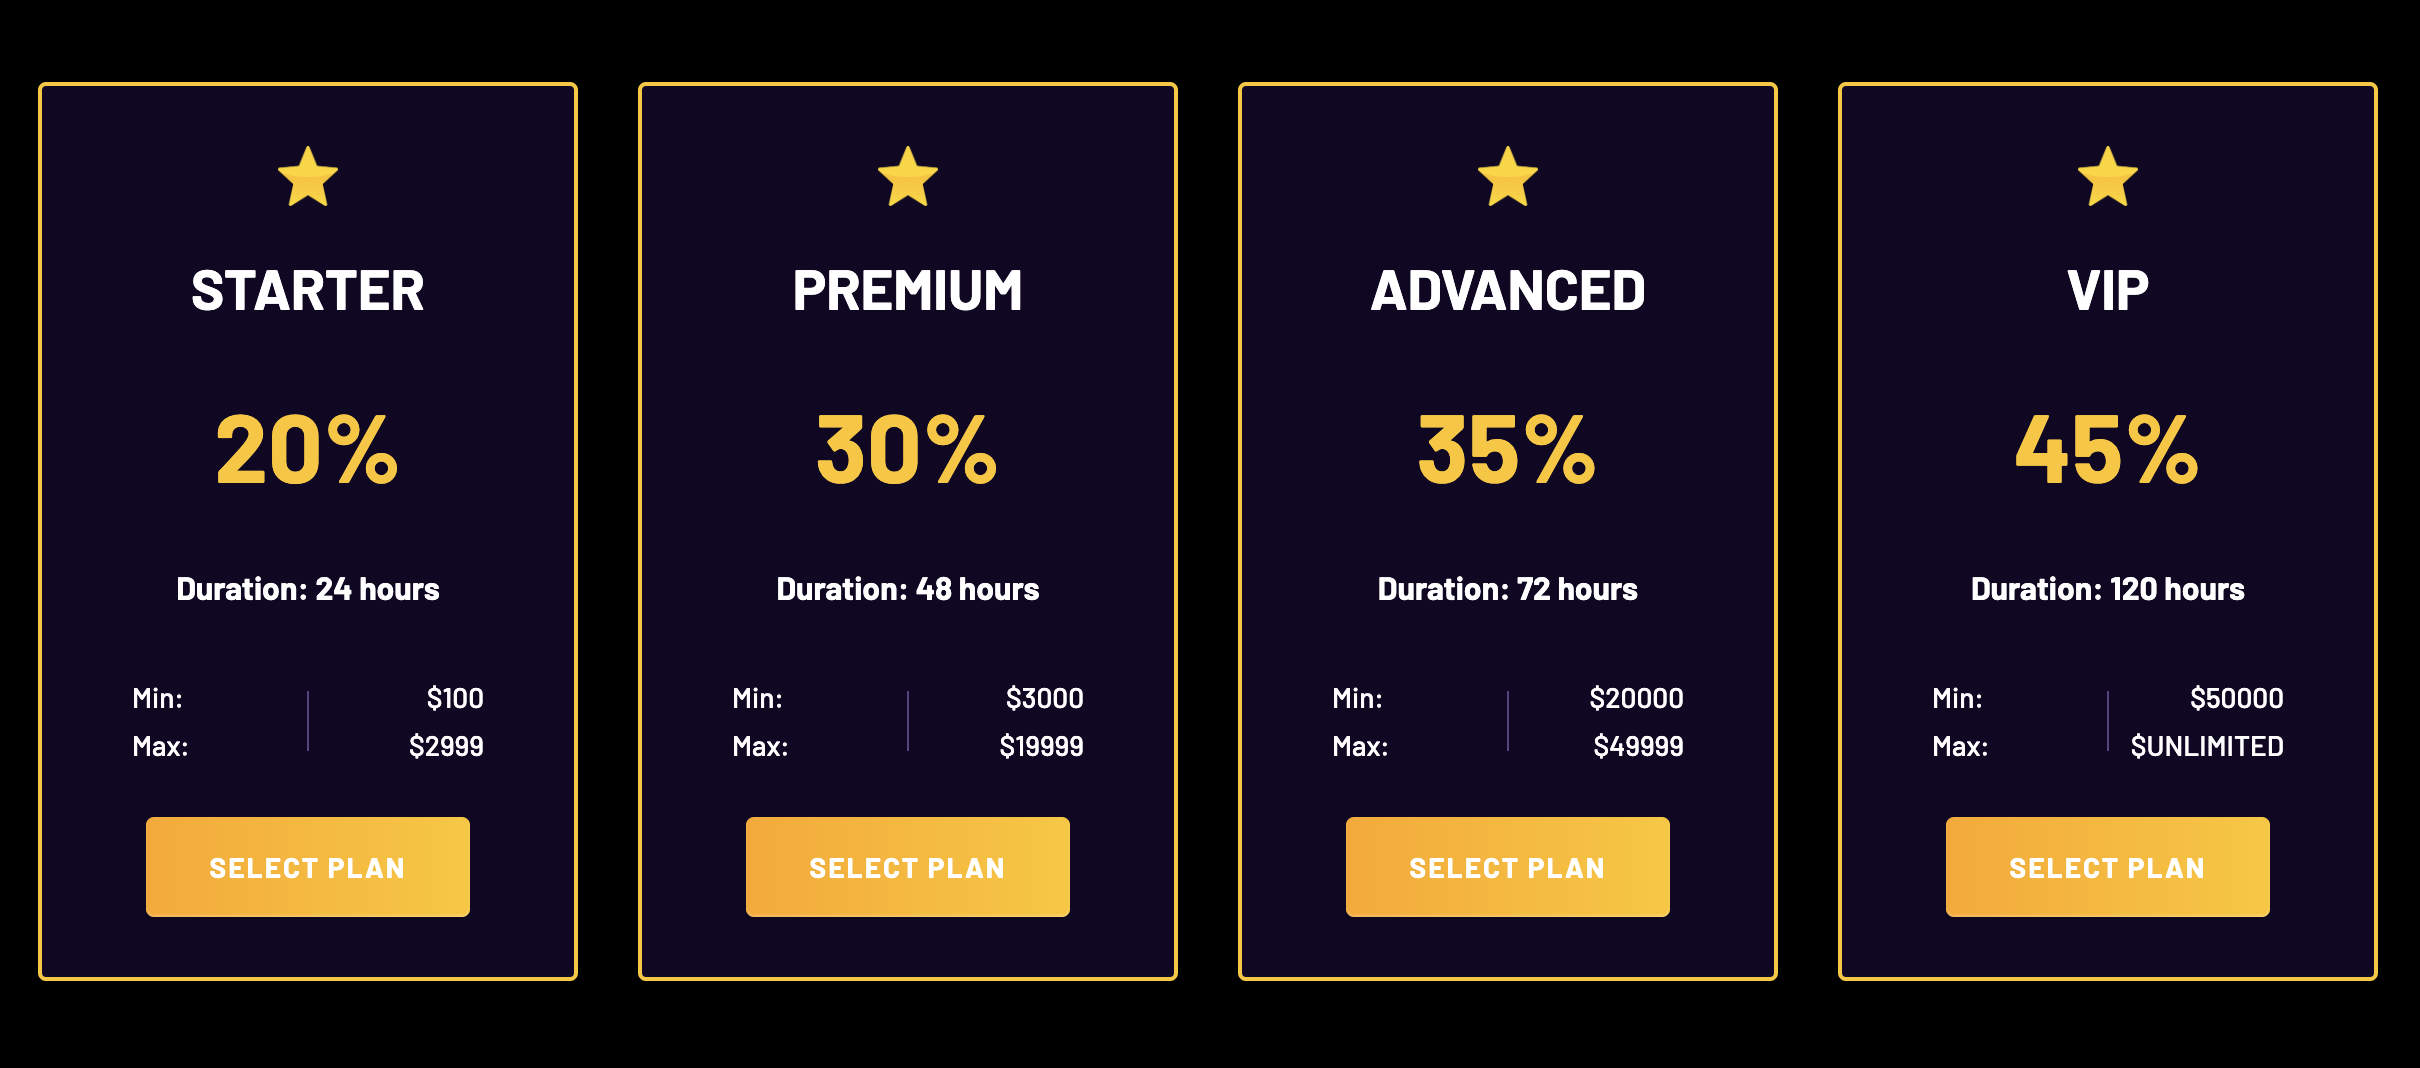The image size is (2420, 1068).
Task: Select the Starter plan button
Action: [x=308, y=867]
